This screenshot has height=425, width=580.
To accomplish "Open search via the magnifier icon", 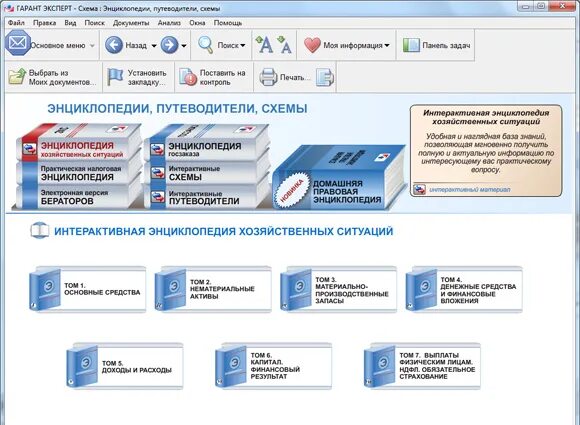I will click(205, 45).
